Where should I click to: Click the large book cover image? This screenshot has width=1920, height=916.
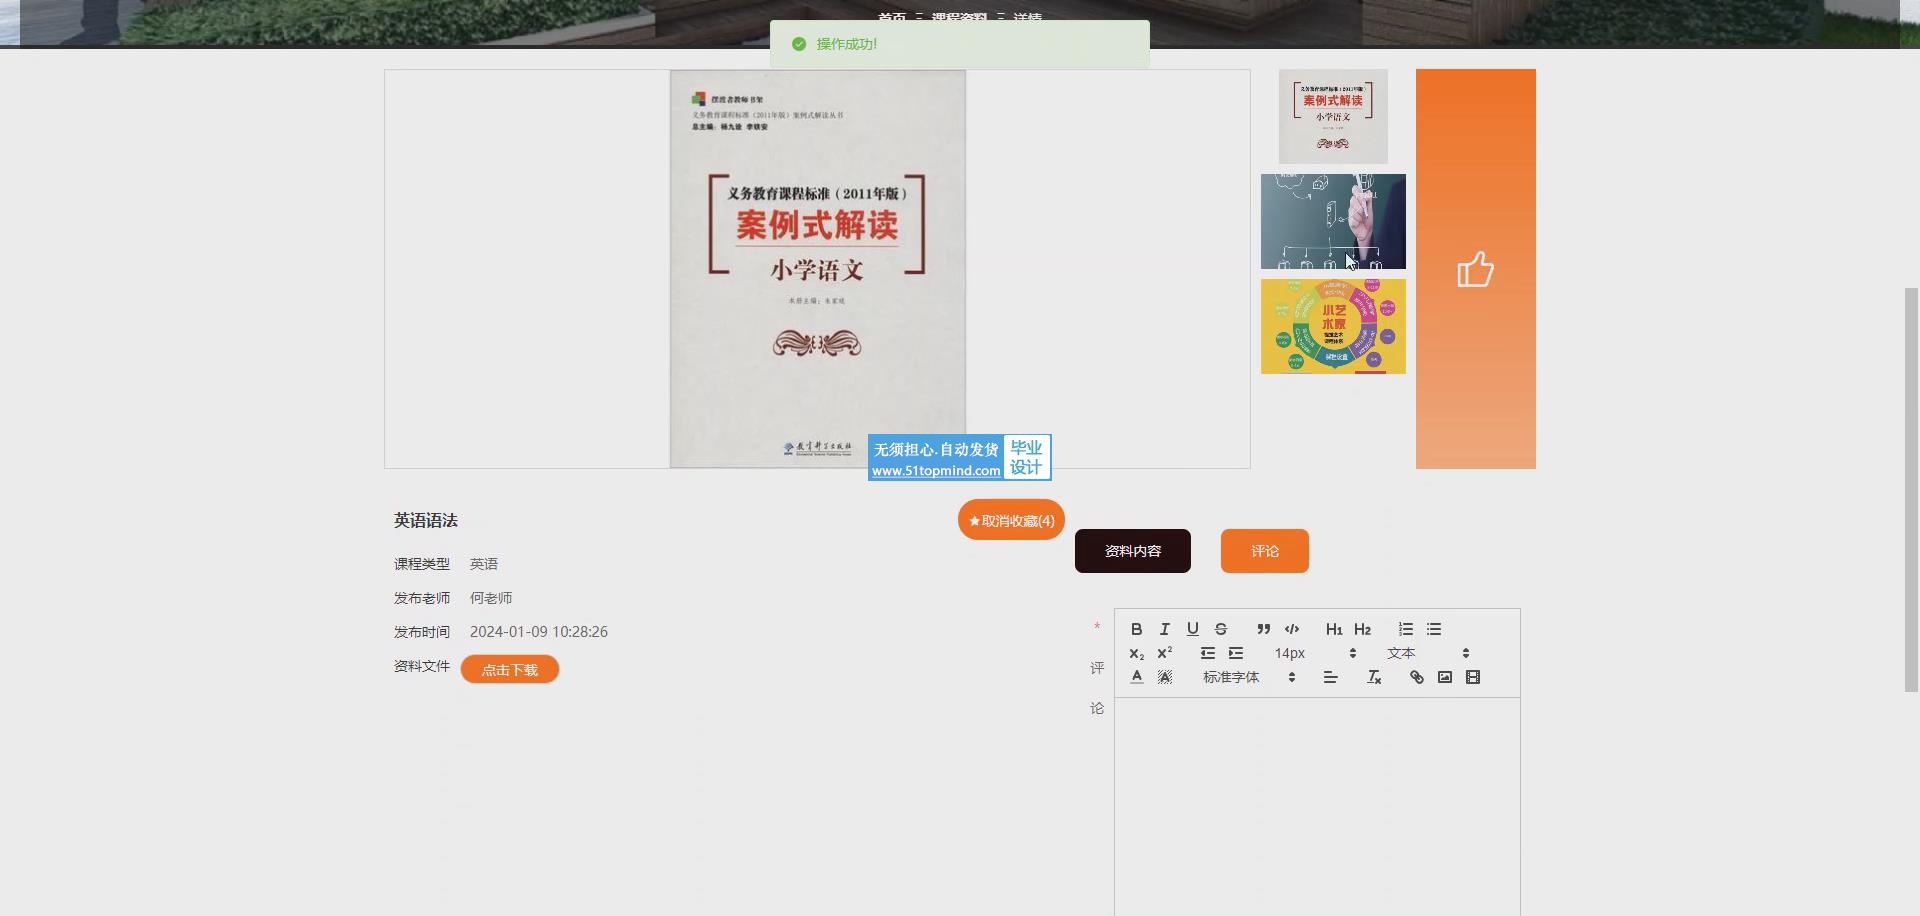point(817,268)
